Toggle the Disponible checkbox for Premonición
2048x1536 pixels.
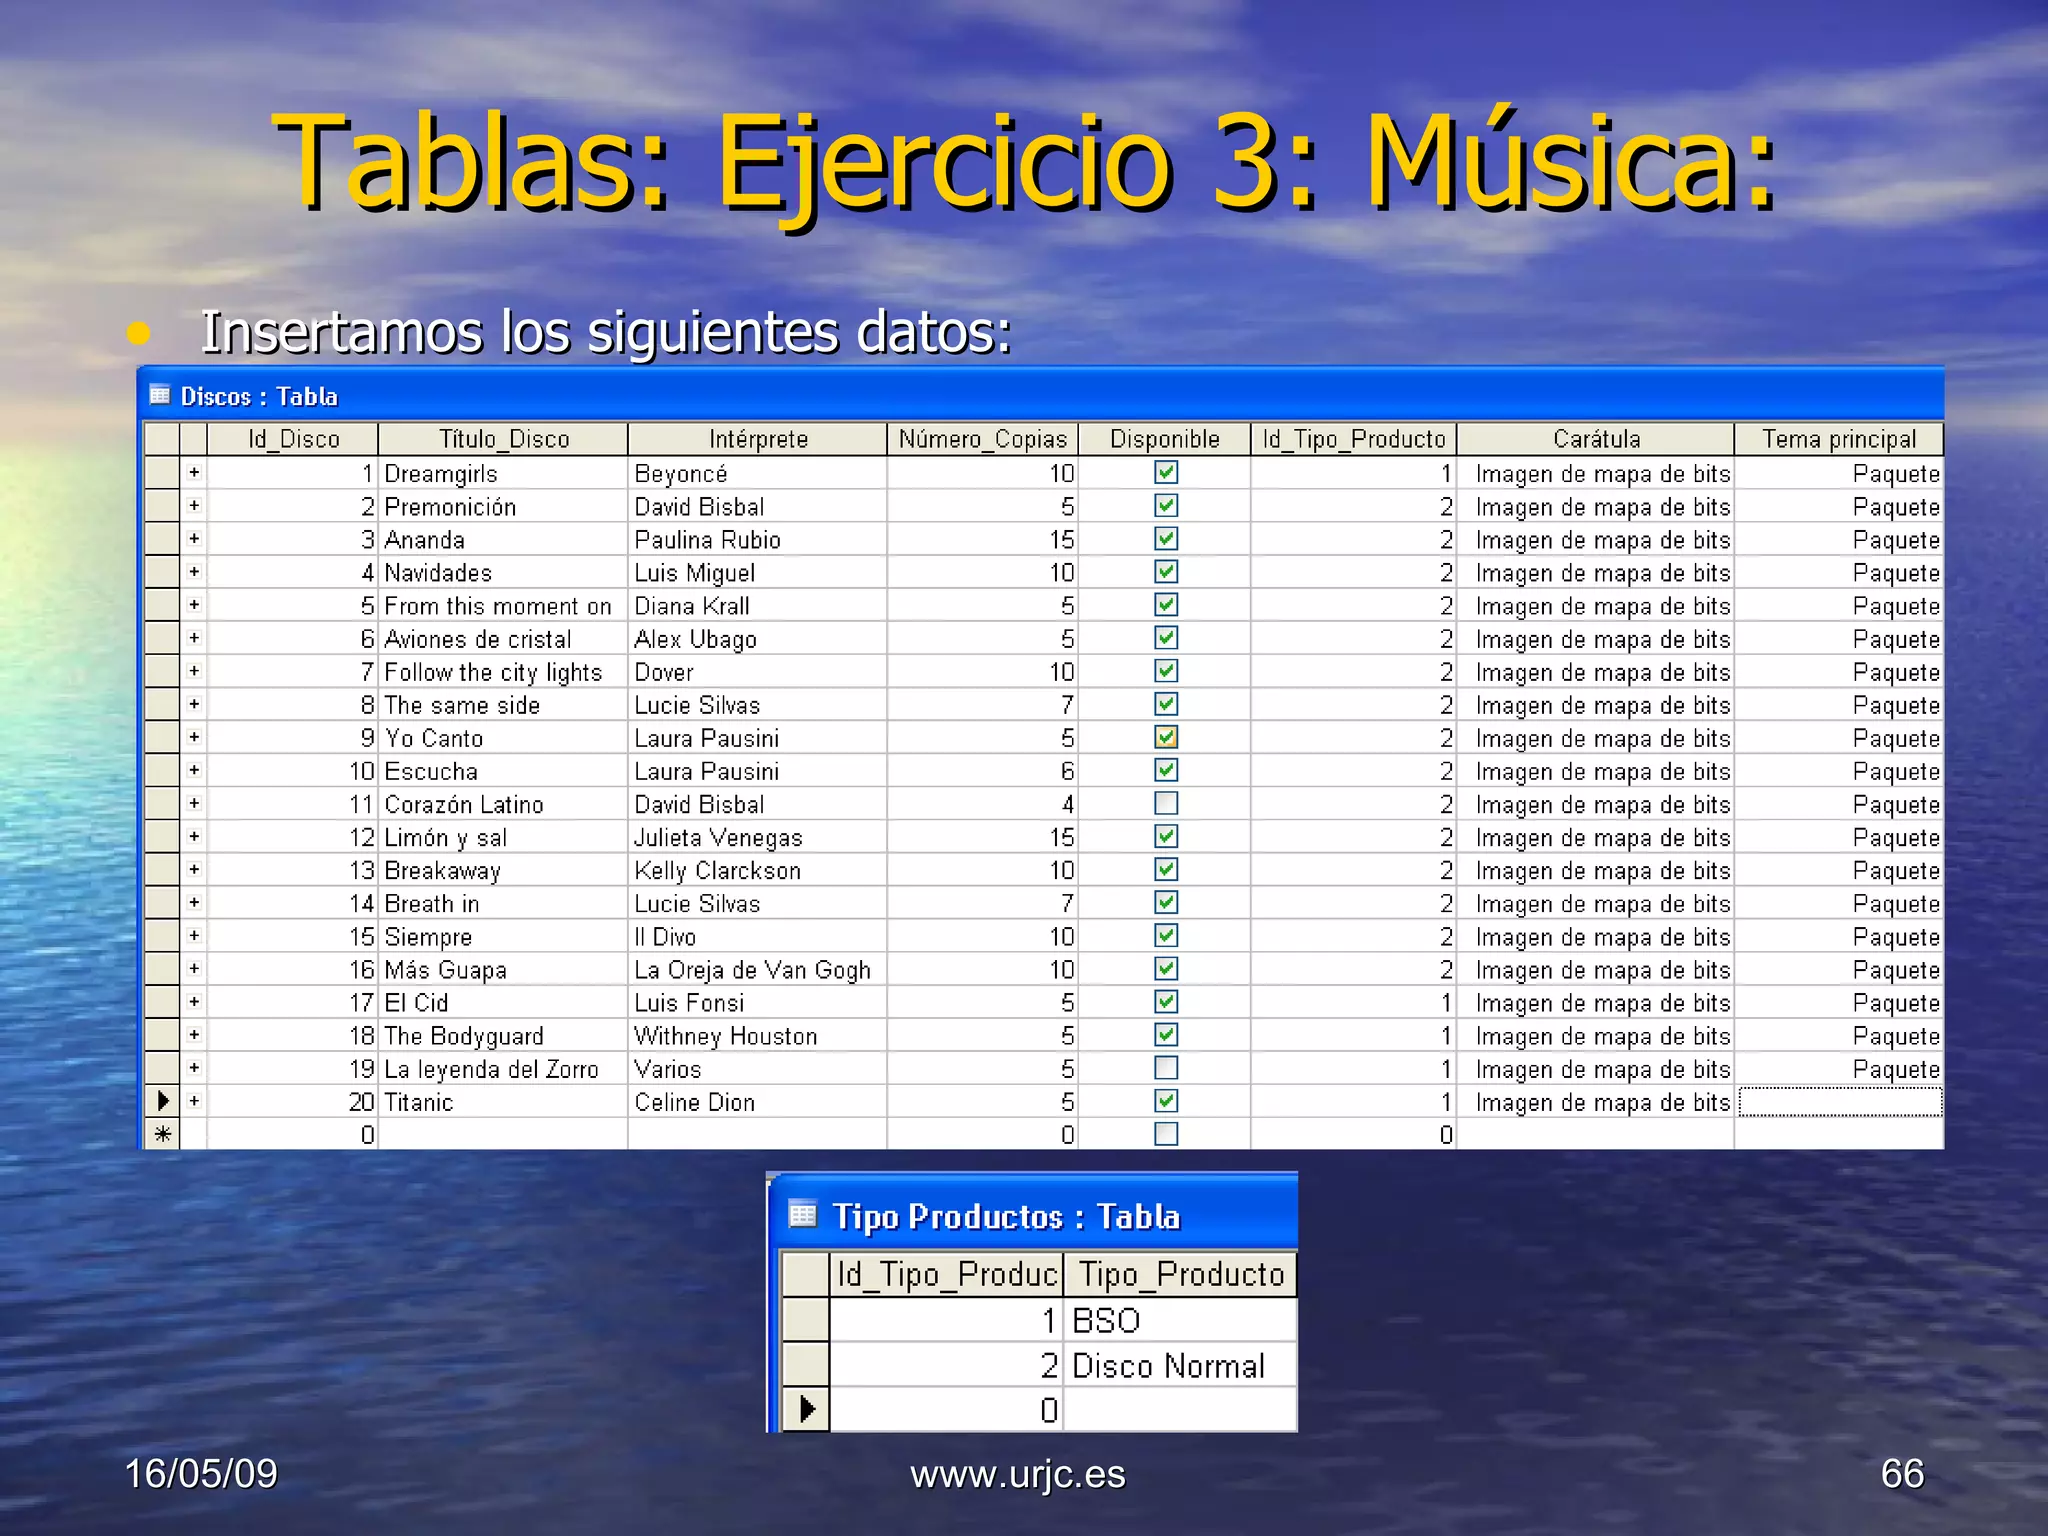pos(1166,505)
